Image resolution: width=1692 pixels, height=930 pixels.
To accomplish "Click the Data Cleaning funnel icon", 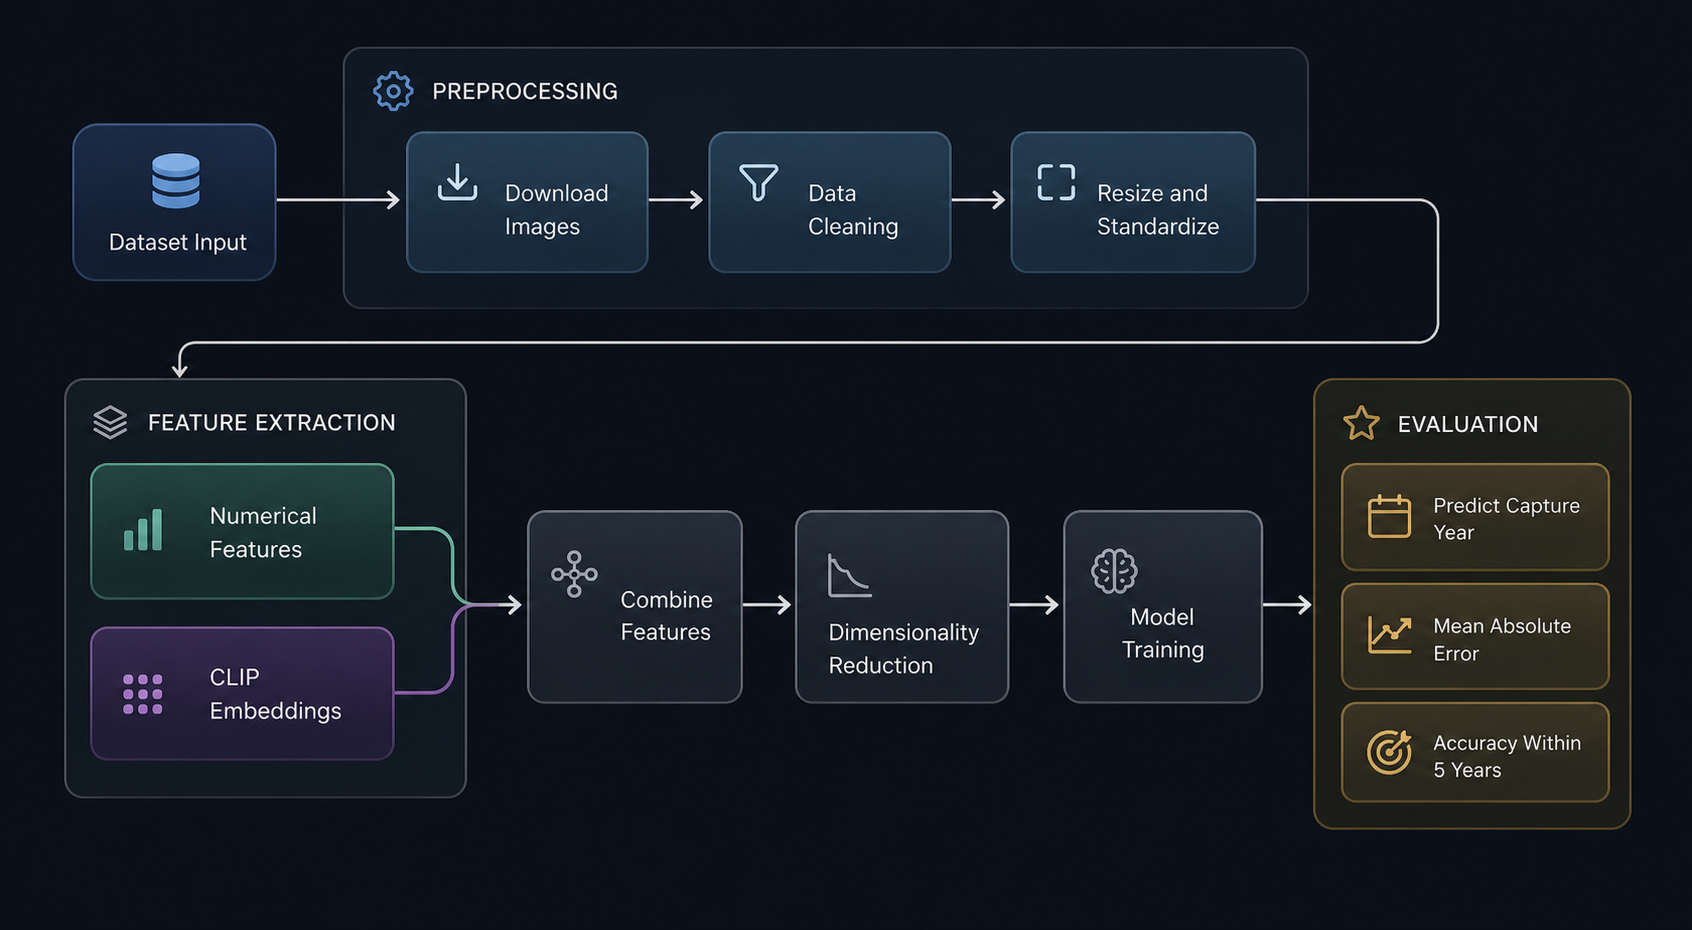I will click(x=759, y=182).
